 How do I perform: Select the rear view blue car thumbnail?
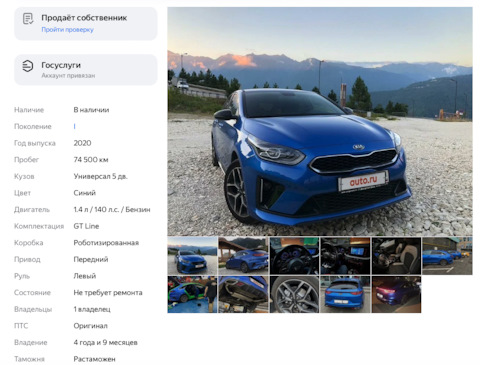[x=345, y=294]
